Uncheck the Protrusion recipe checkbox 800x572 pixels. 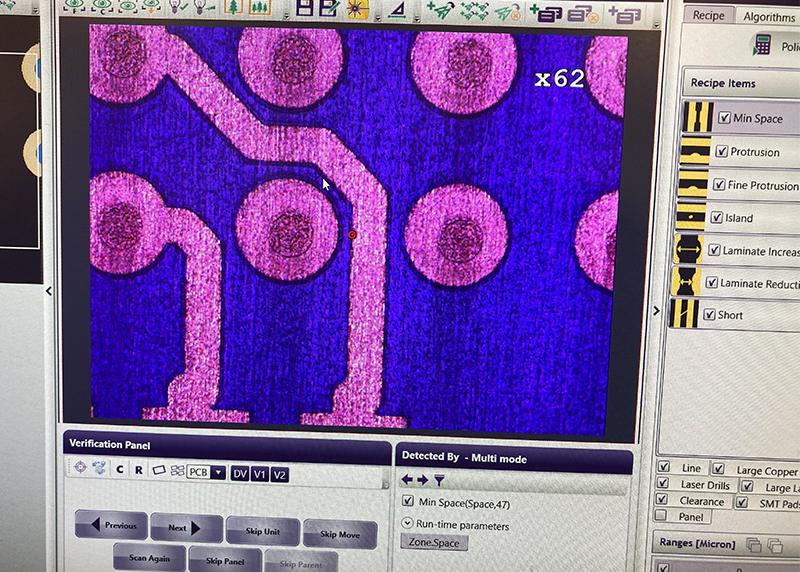[x=721, y=151]
